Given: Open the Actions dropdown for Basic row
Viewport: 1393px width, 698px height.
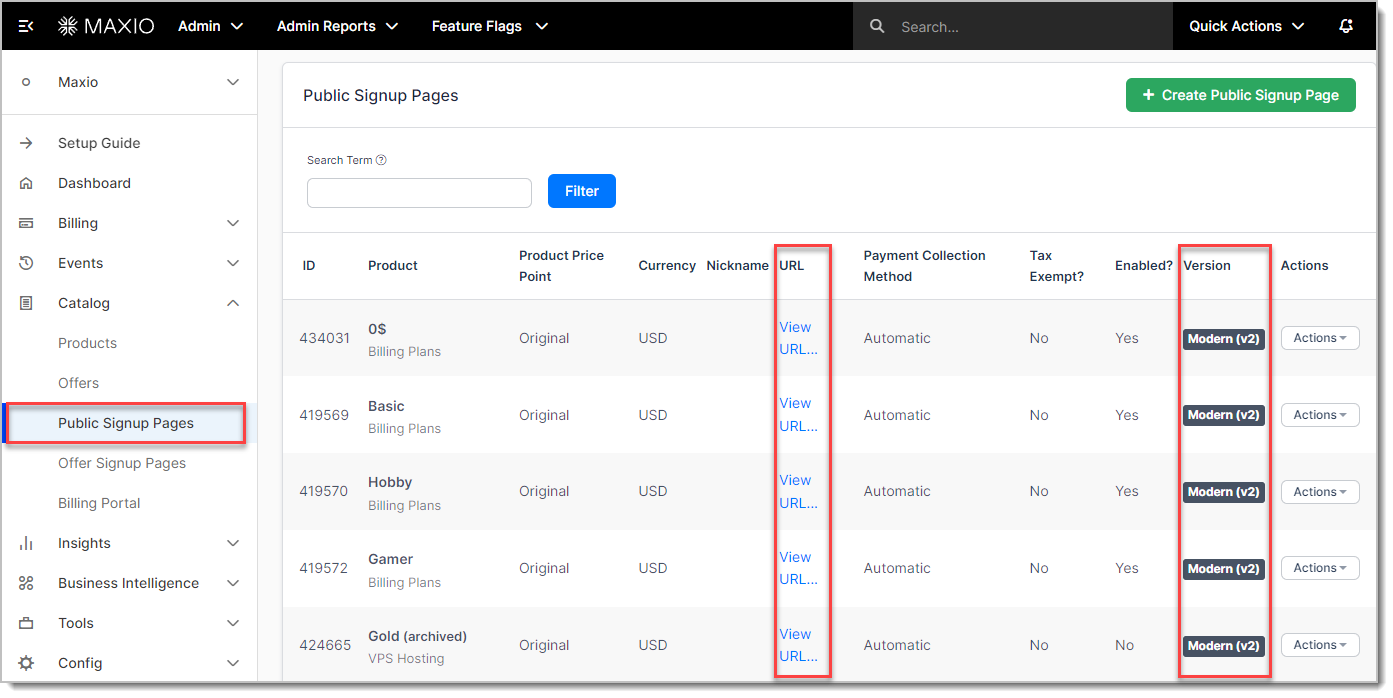Looking at the screenshot, I should pyautogui.click(x=1319, y=415).
